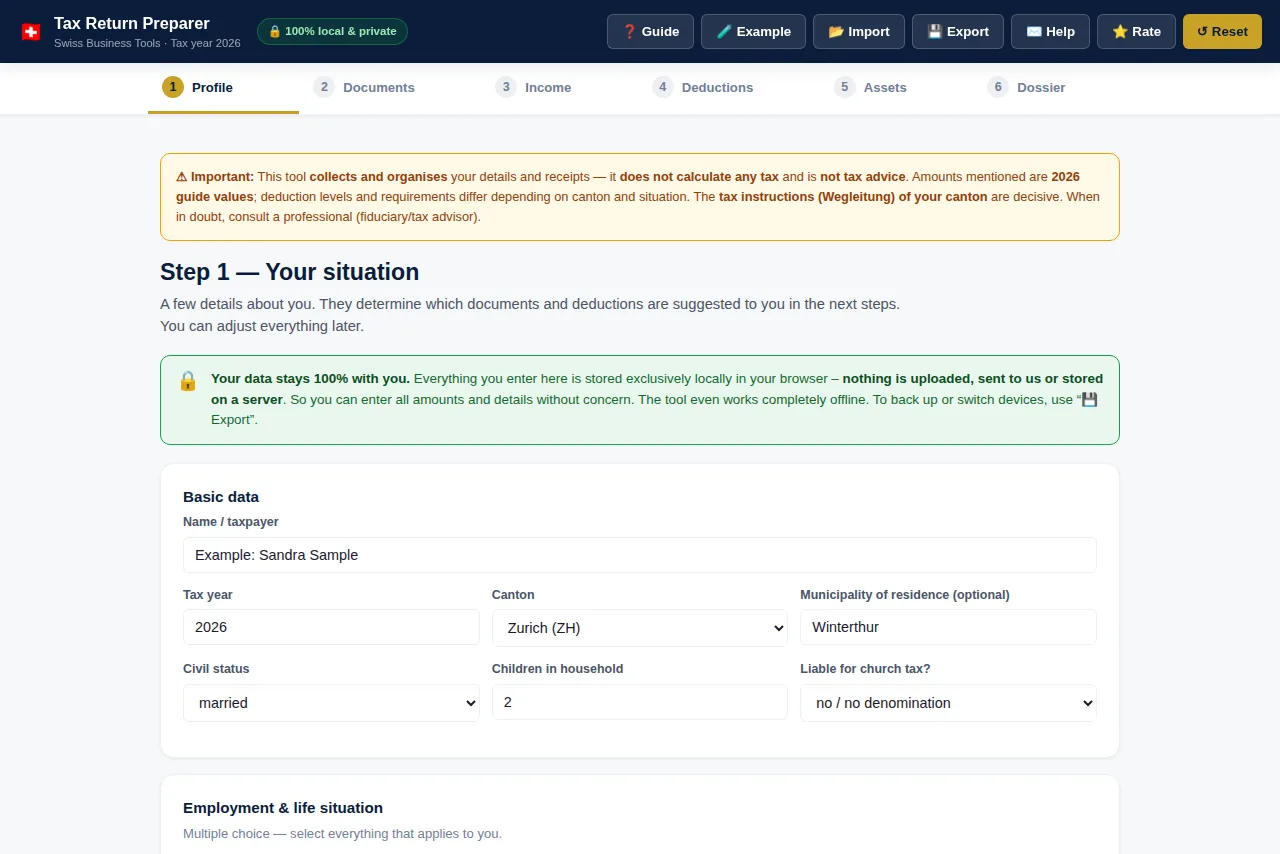Open the Help mail button
The image size is (1280, 854).
(1050, 31)
